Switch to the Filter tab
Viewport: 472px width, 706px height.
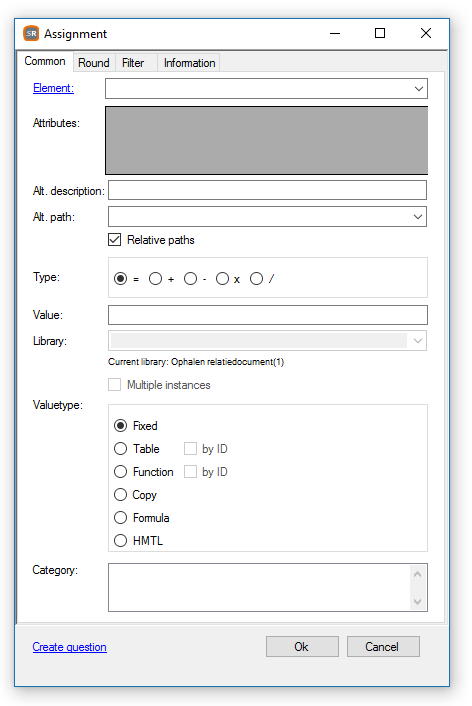point(133,63)
